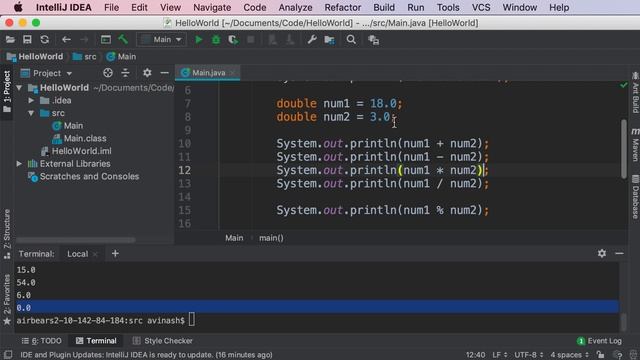The width and height of the screenshot is (640, 360).
Task: Toggle the 1: Project side tool window
Action: tap(7, 91)
